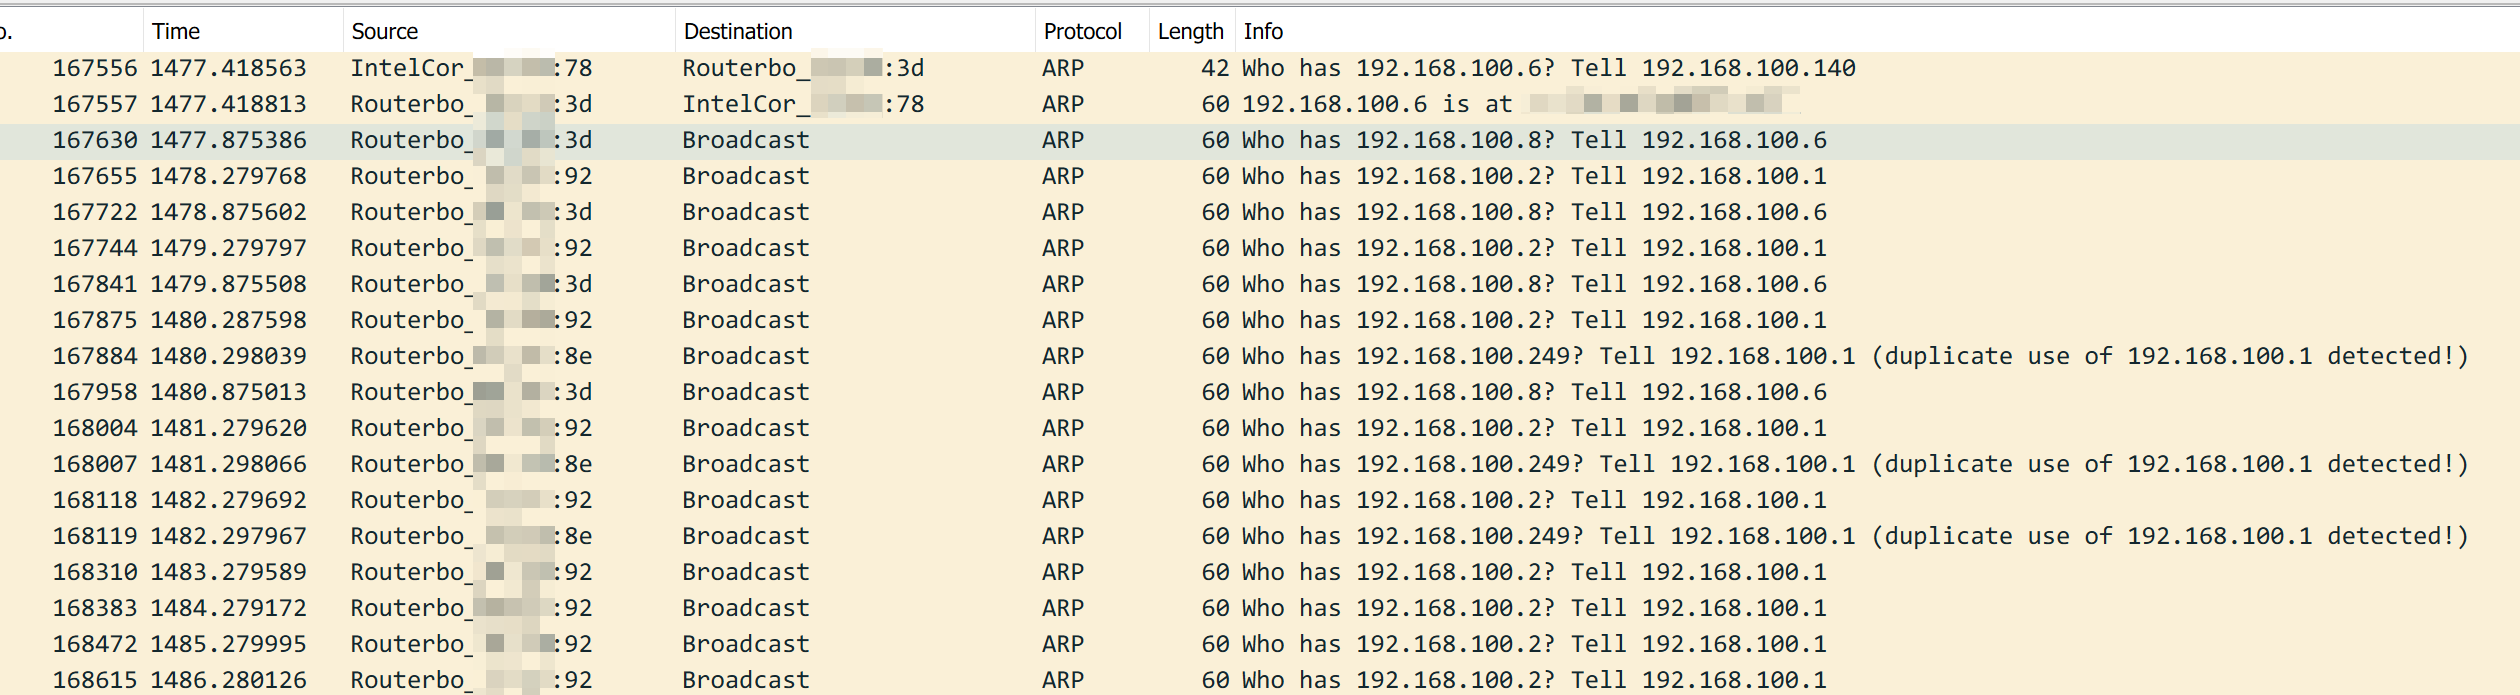Click the Source column header
Image resolution: width=2520 pixels, height=695 pixels.
(385, 32)
